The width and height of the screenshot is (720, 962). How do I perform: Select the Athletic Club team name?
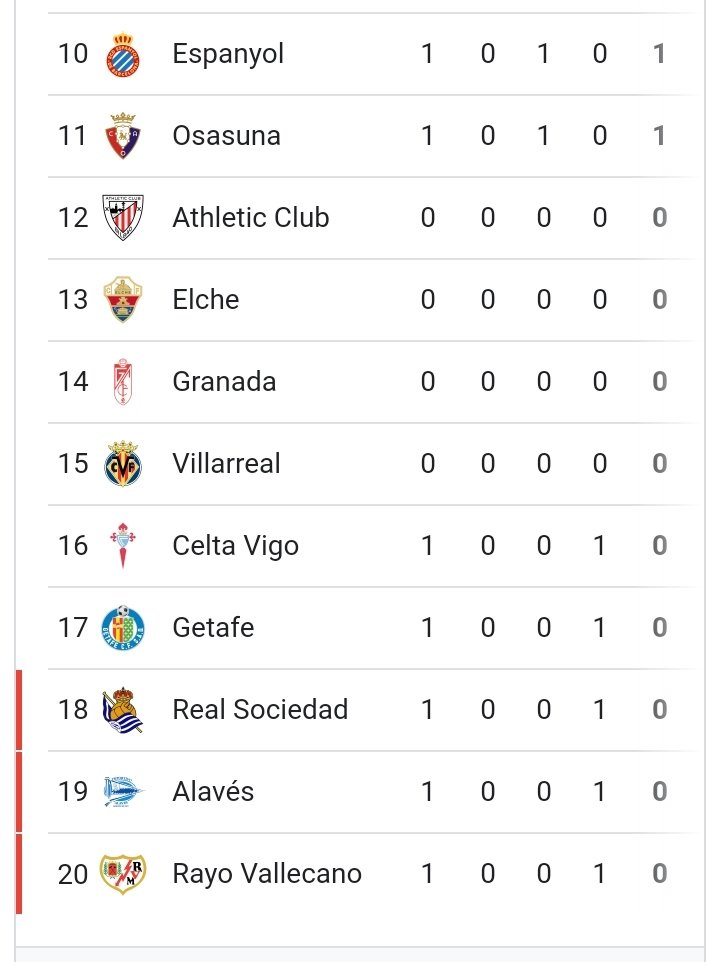[250, 218]
